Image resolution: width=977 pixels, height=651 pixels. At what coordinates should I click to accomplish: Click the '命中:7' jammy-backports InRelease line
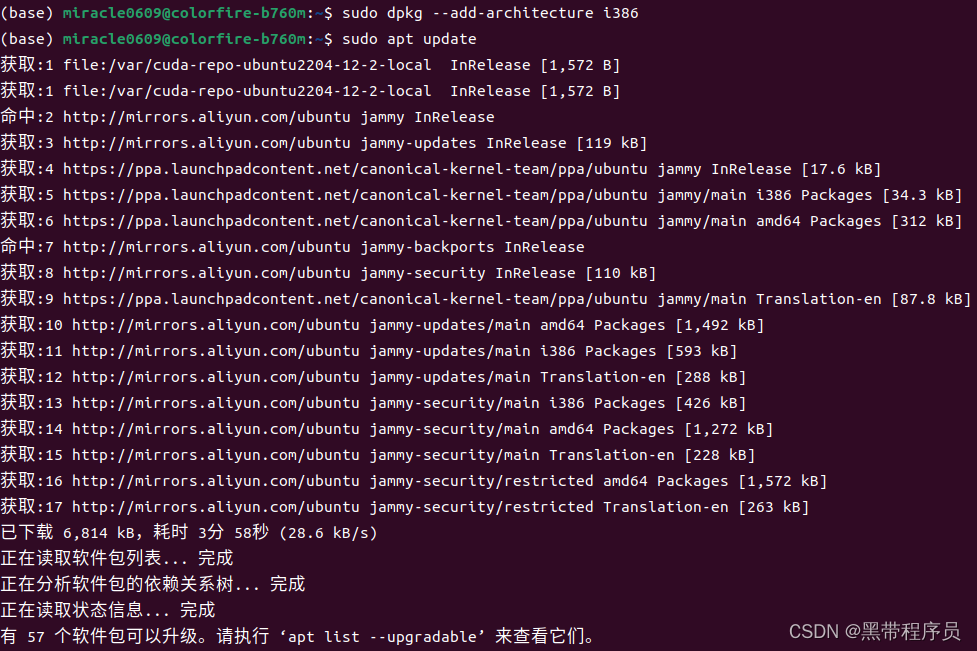click(292, 247)
